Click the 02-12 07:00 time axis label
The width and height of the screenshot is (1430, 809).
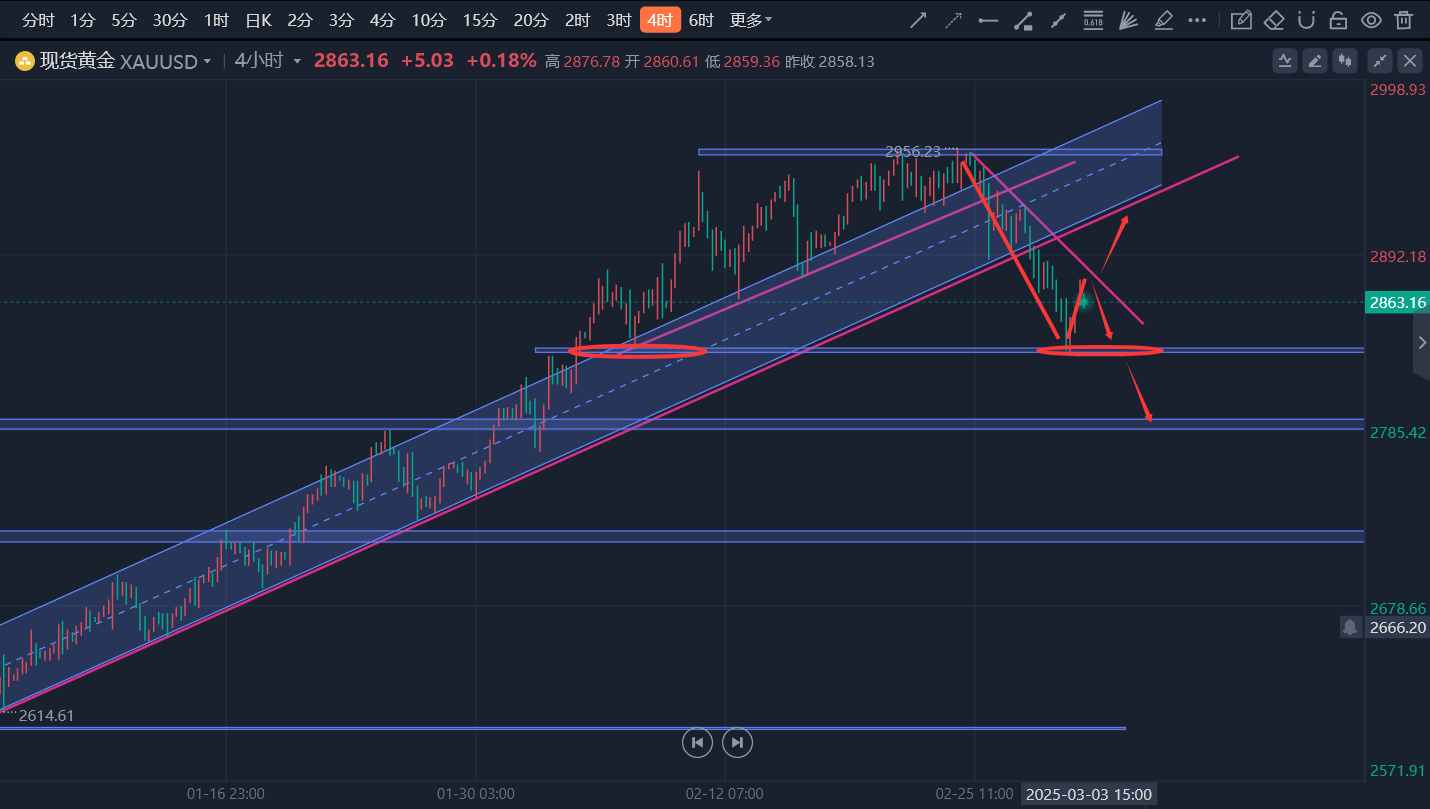(725, 794)
